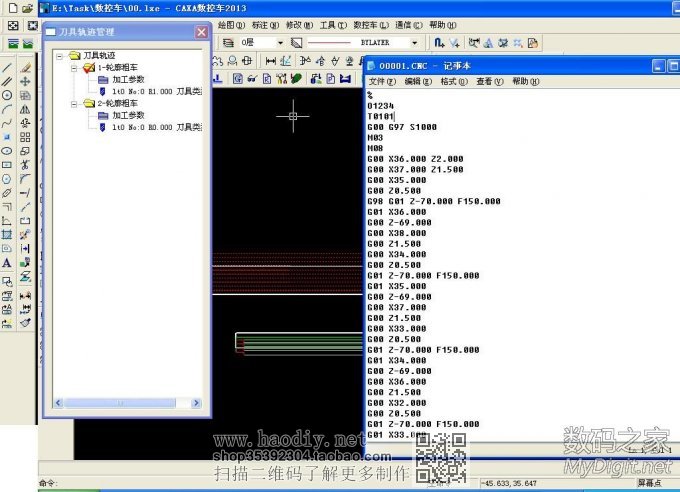Select the Circle drawing tool

[x=7, y=95]
